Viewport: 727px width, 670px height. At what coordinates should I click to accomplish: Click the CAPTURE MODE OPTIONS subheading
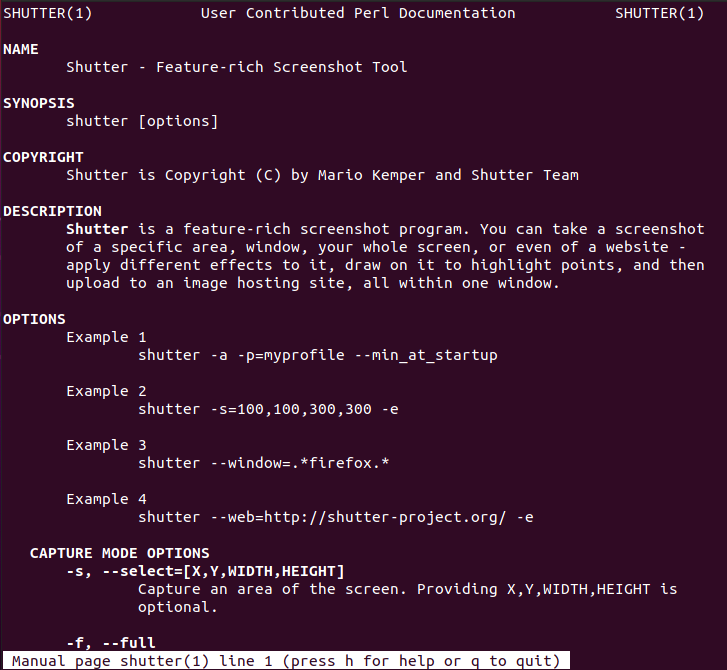tap(120, 553)
